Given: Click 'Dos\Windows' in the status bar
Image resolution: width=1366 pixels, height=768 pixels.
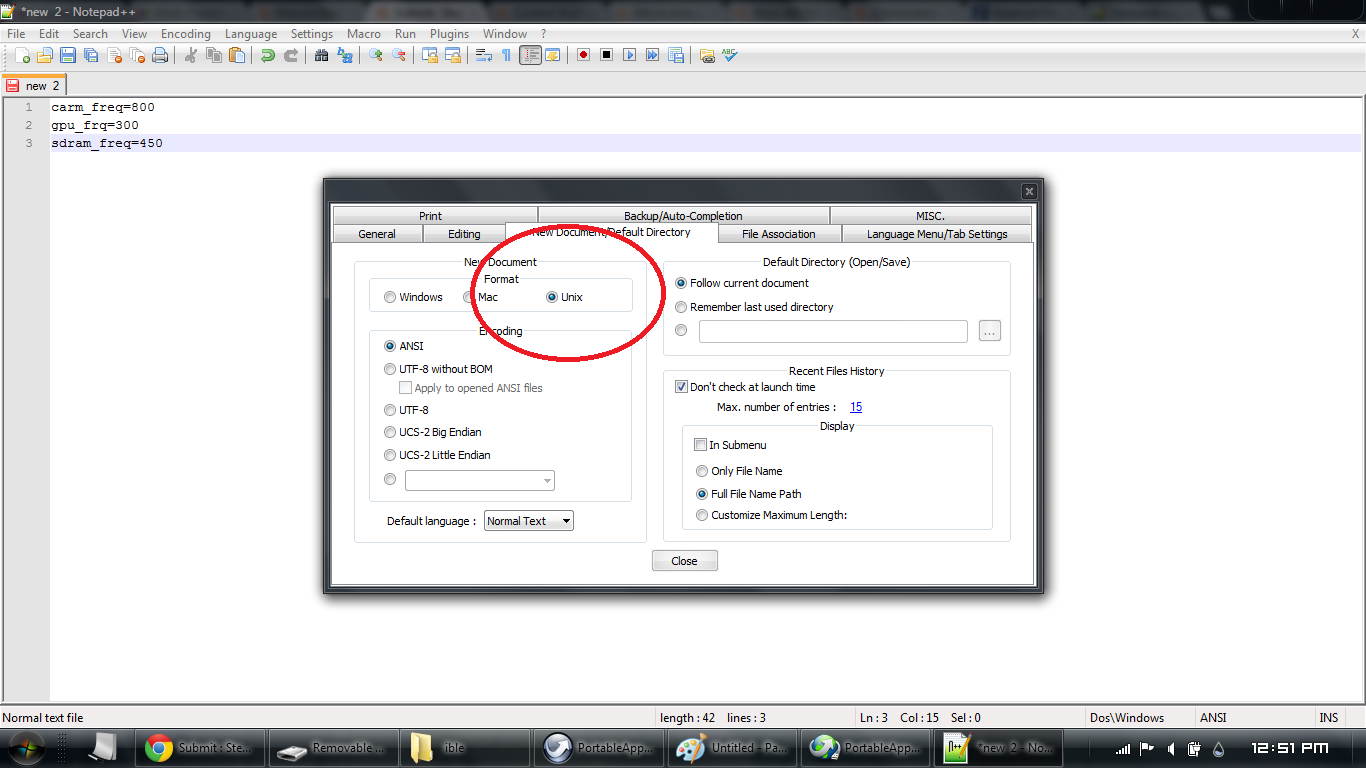Looking at the screenshot, I should click(x=1126, y=718).
